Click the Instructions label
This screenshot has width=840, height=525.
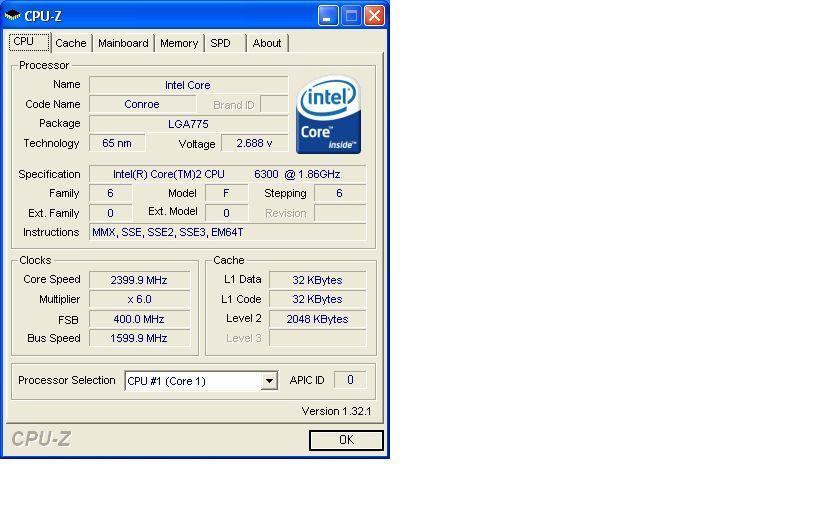click(51, 232)
